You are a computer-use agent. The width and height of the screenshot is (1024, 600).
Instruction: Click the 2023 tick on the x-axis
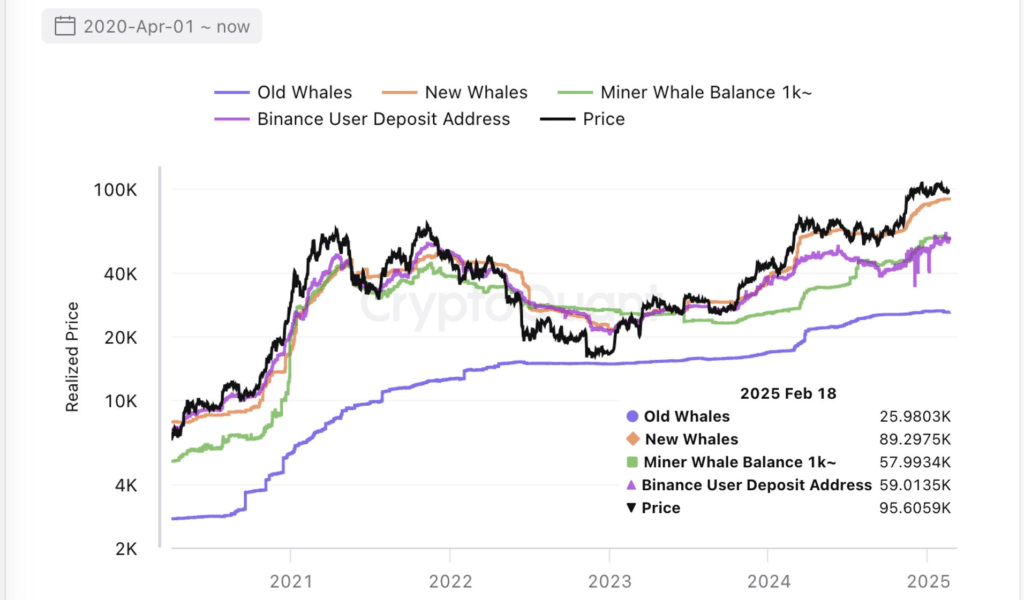(609, 581)
